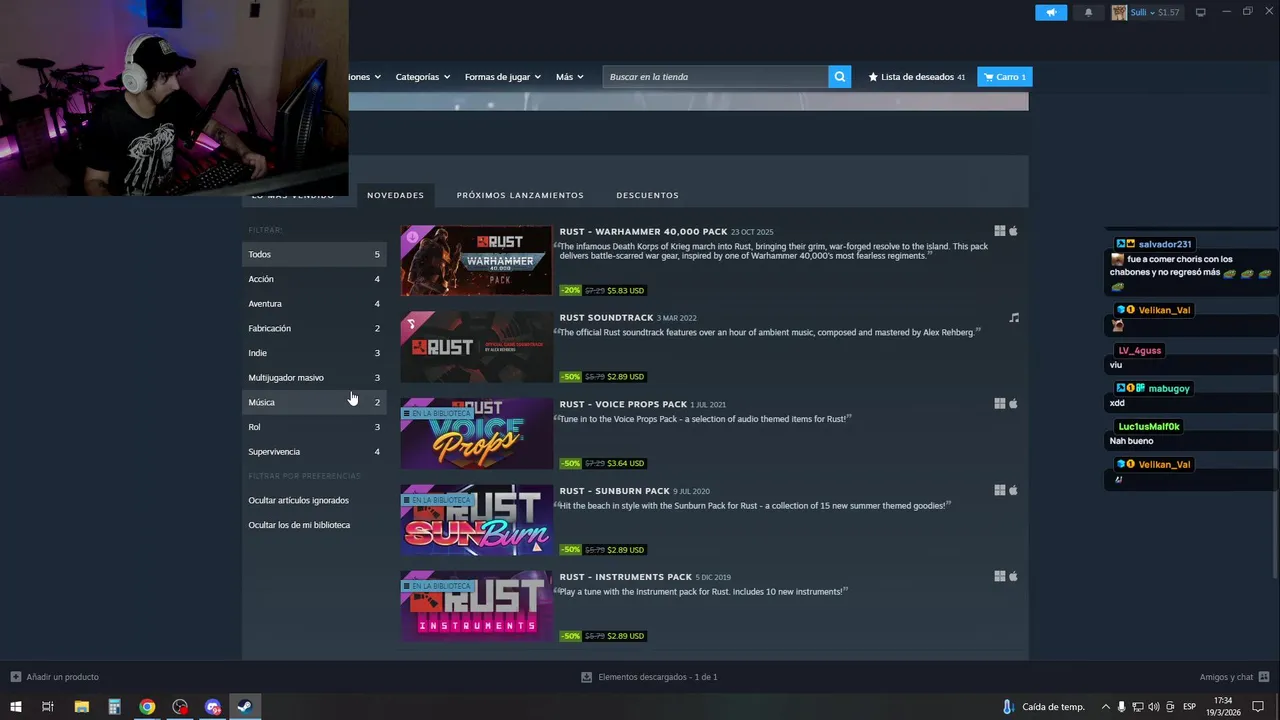The width and height of the screenshot is (1280, 720).
Task: Open RUST - VOICE PROPS PACK title
Action: (x=623, y=404)
